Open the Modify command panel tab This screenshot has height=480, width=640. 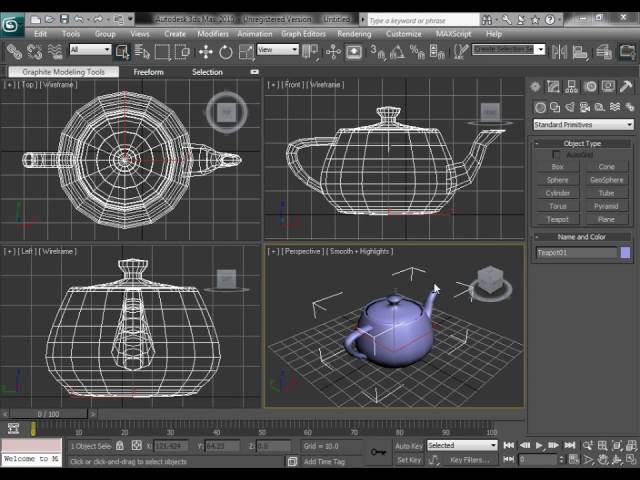pyautogui.click(x=553, y=87)
